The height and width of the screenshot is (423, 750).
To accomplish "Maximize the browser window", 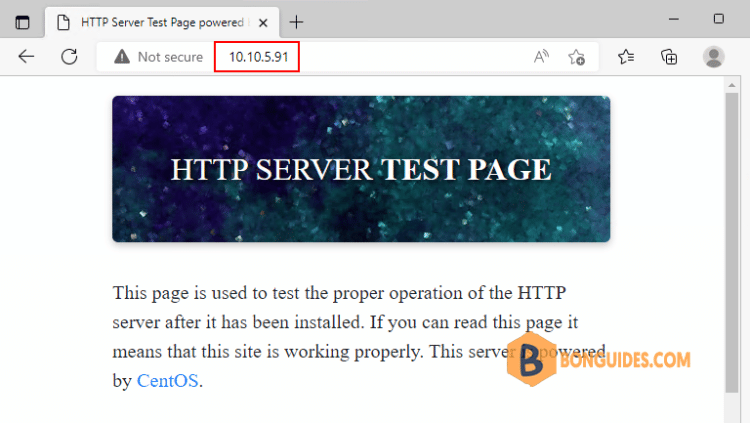I will [718, 19].
